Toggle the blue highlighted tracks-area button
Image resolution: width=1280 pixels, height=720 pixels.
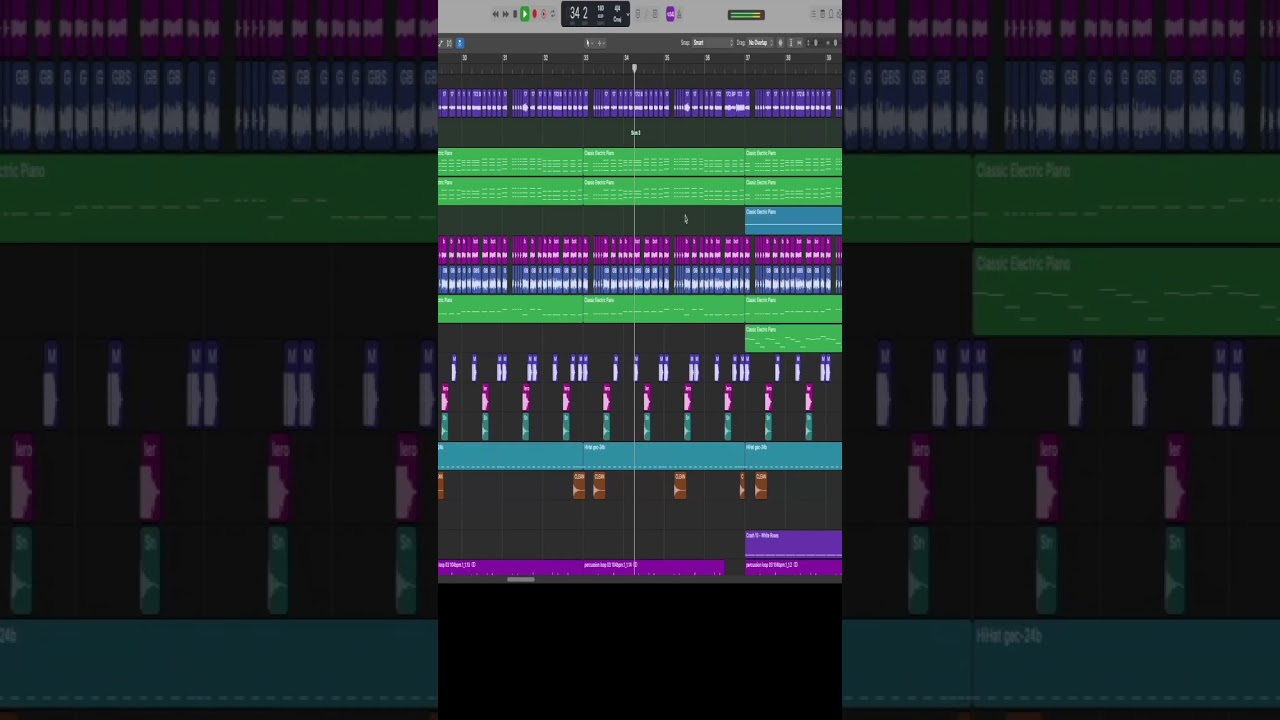[460, 43]
